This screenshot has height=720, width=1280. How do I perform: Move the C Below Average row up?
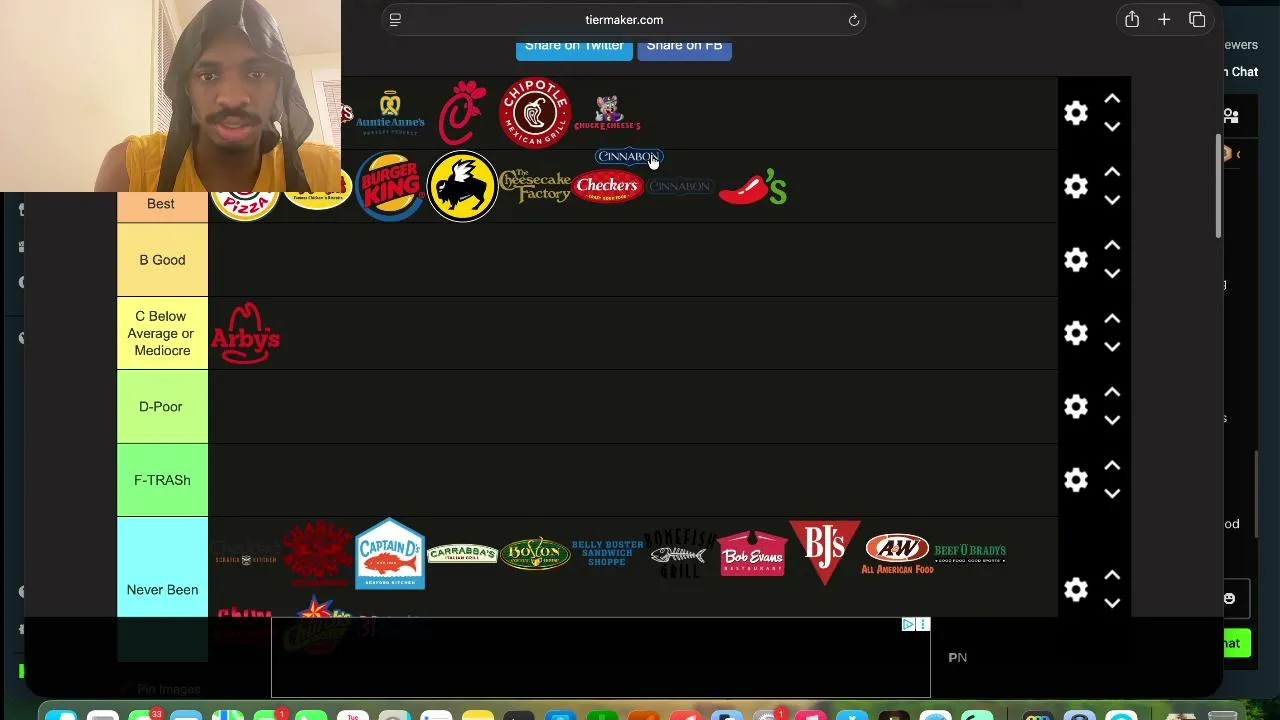pyautogui.click(x=1112, y=319)
